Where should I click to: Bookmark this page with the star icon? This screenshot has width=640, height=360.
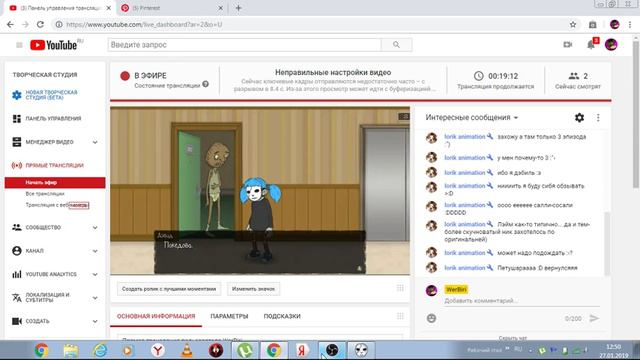click(573, 24)
